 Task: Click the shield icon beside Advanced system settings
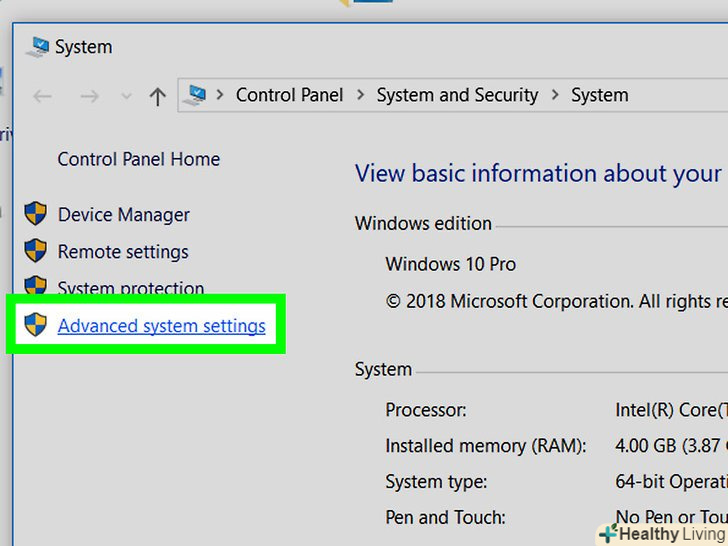pyautogui.click(x=36, y=325)
